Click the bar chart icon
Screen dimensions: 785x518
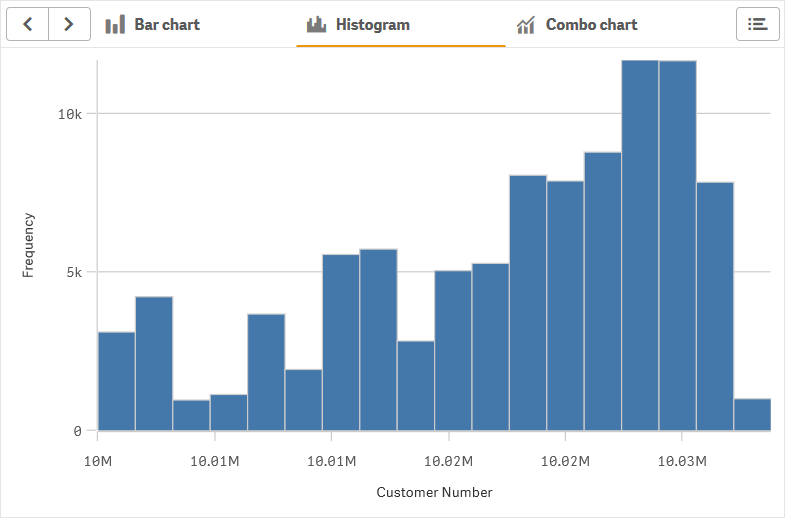click(115, 24)
